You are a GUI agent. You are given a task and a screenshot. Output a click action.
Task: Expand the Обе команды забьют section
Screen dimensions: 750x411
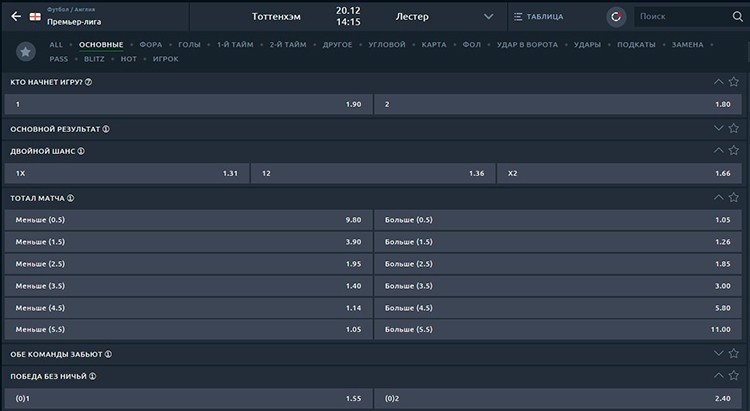tap(718, 354)
